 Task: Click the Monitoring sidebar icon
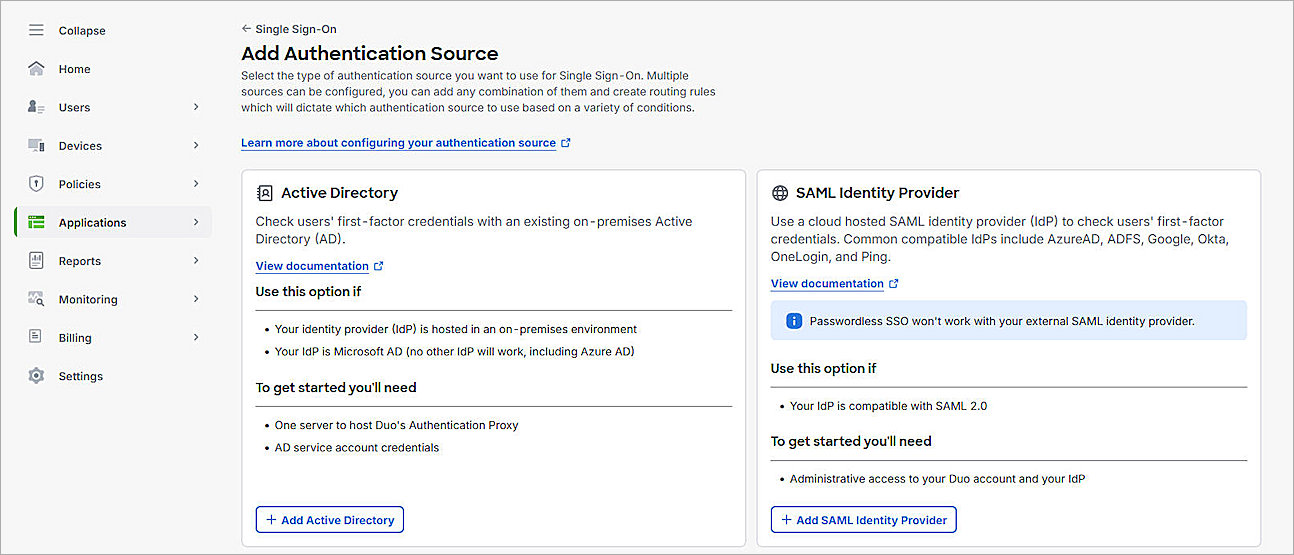(x=36, y=299)
